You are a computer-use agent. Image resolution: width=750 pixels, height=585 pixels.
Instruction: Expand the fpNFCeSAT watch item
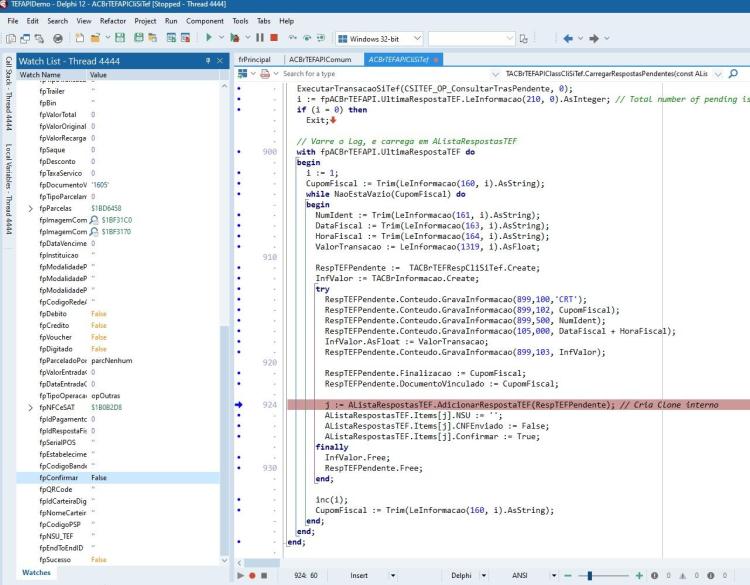pyautogui.click(x=31, y=408)
